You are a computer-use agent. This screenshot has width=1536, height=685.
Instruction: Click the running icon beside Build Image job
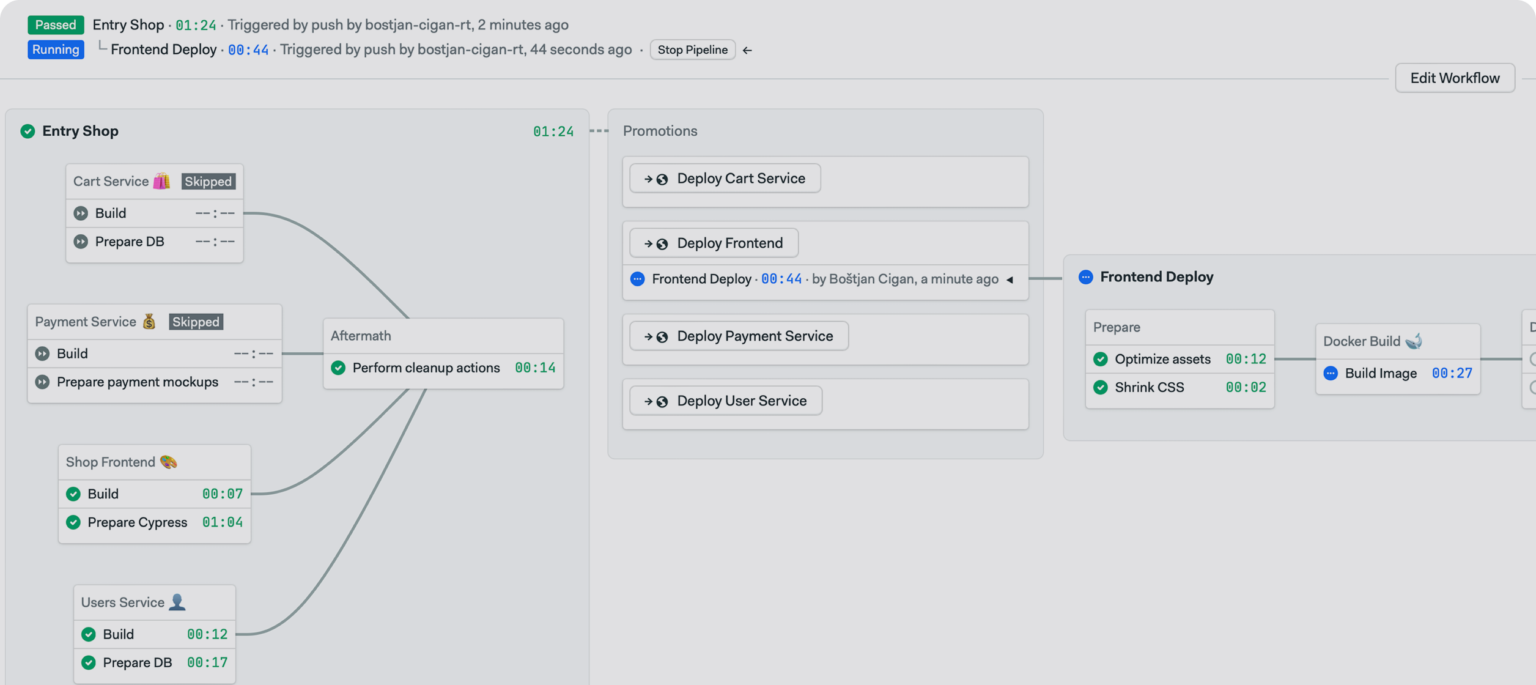coord(1330,373)
